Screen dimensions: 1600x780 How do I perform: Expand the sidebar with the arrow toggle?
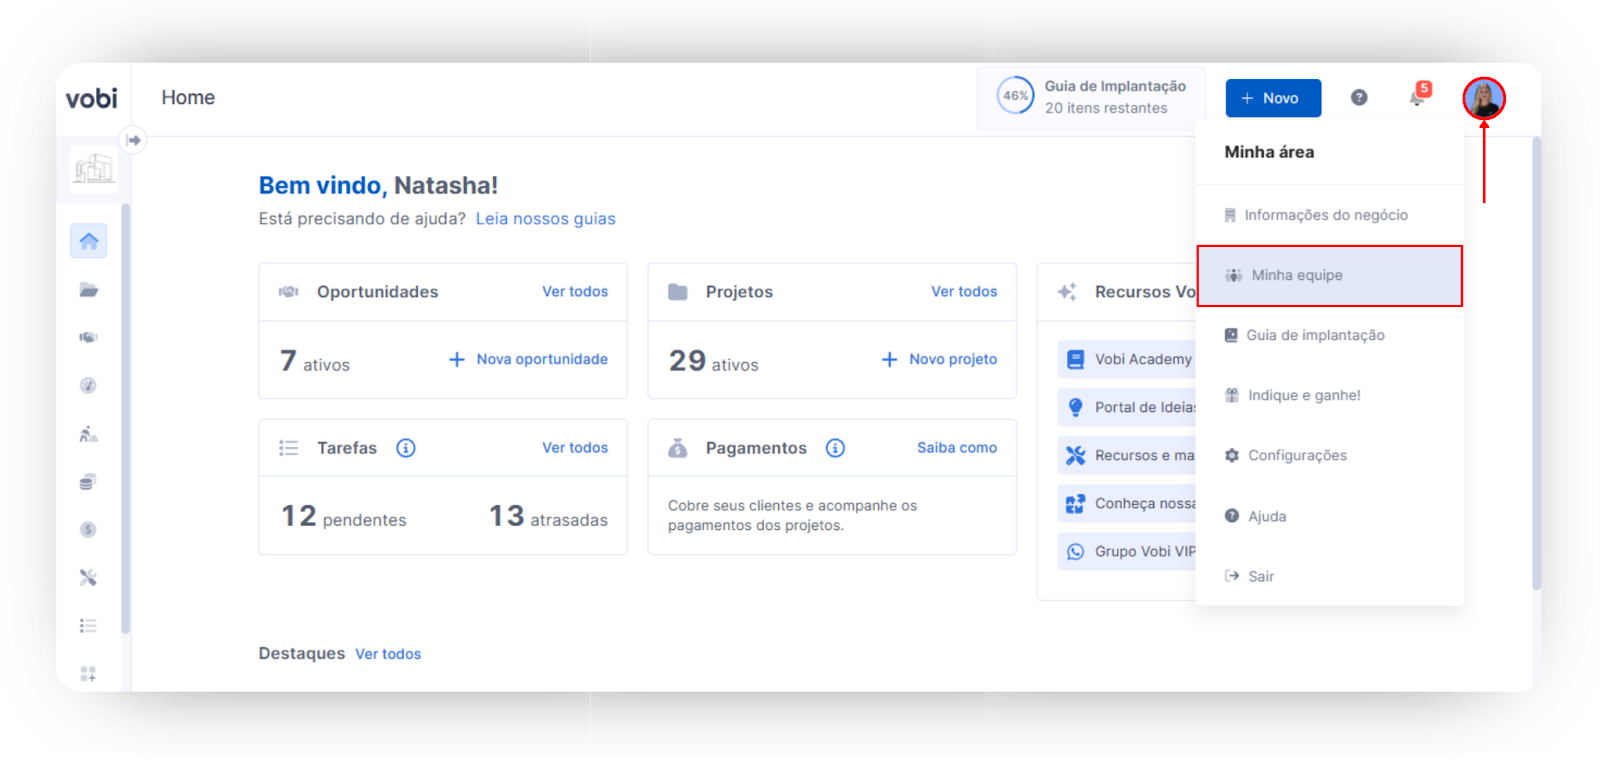click(134, 140)
